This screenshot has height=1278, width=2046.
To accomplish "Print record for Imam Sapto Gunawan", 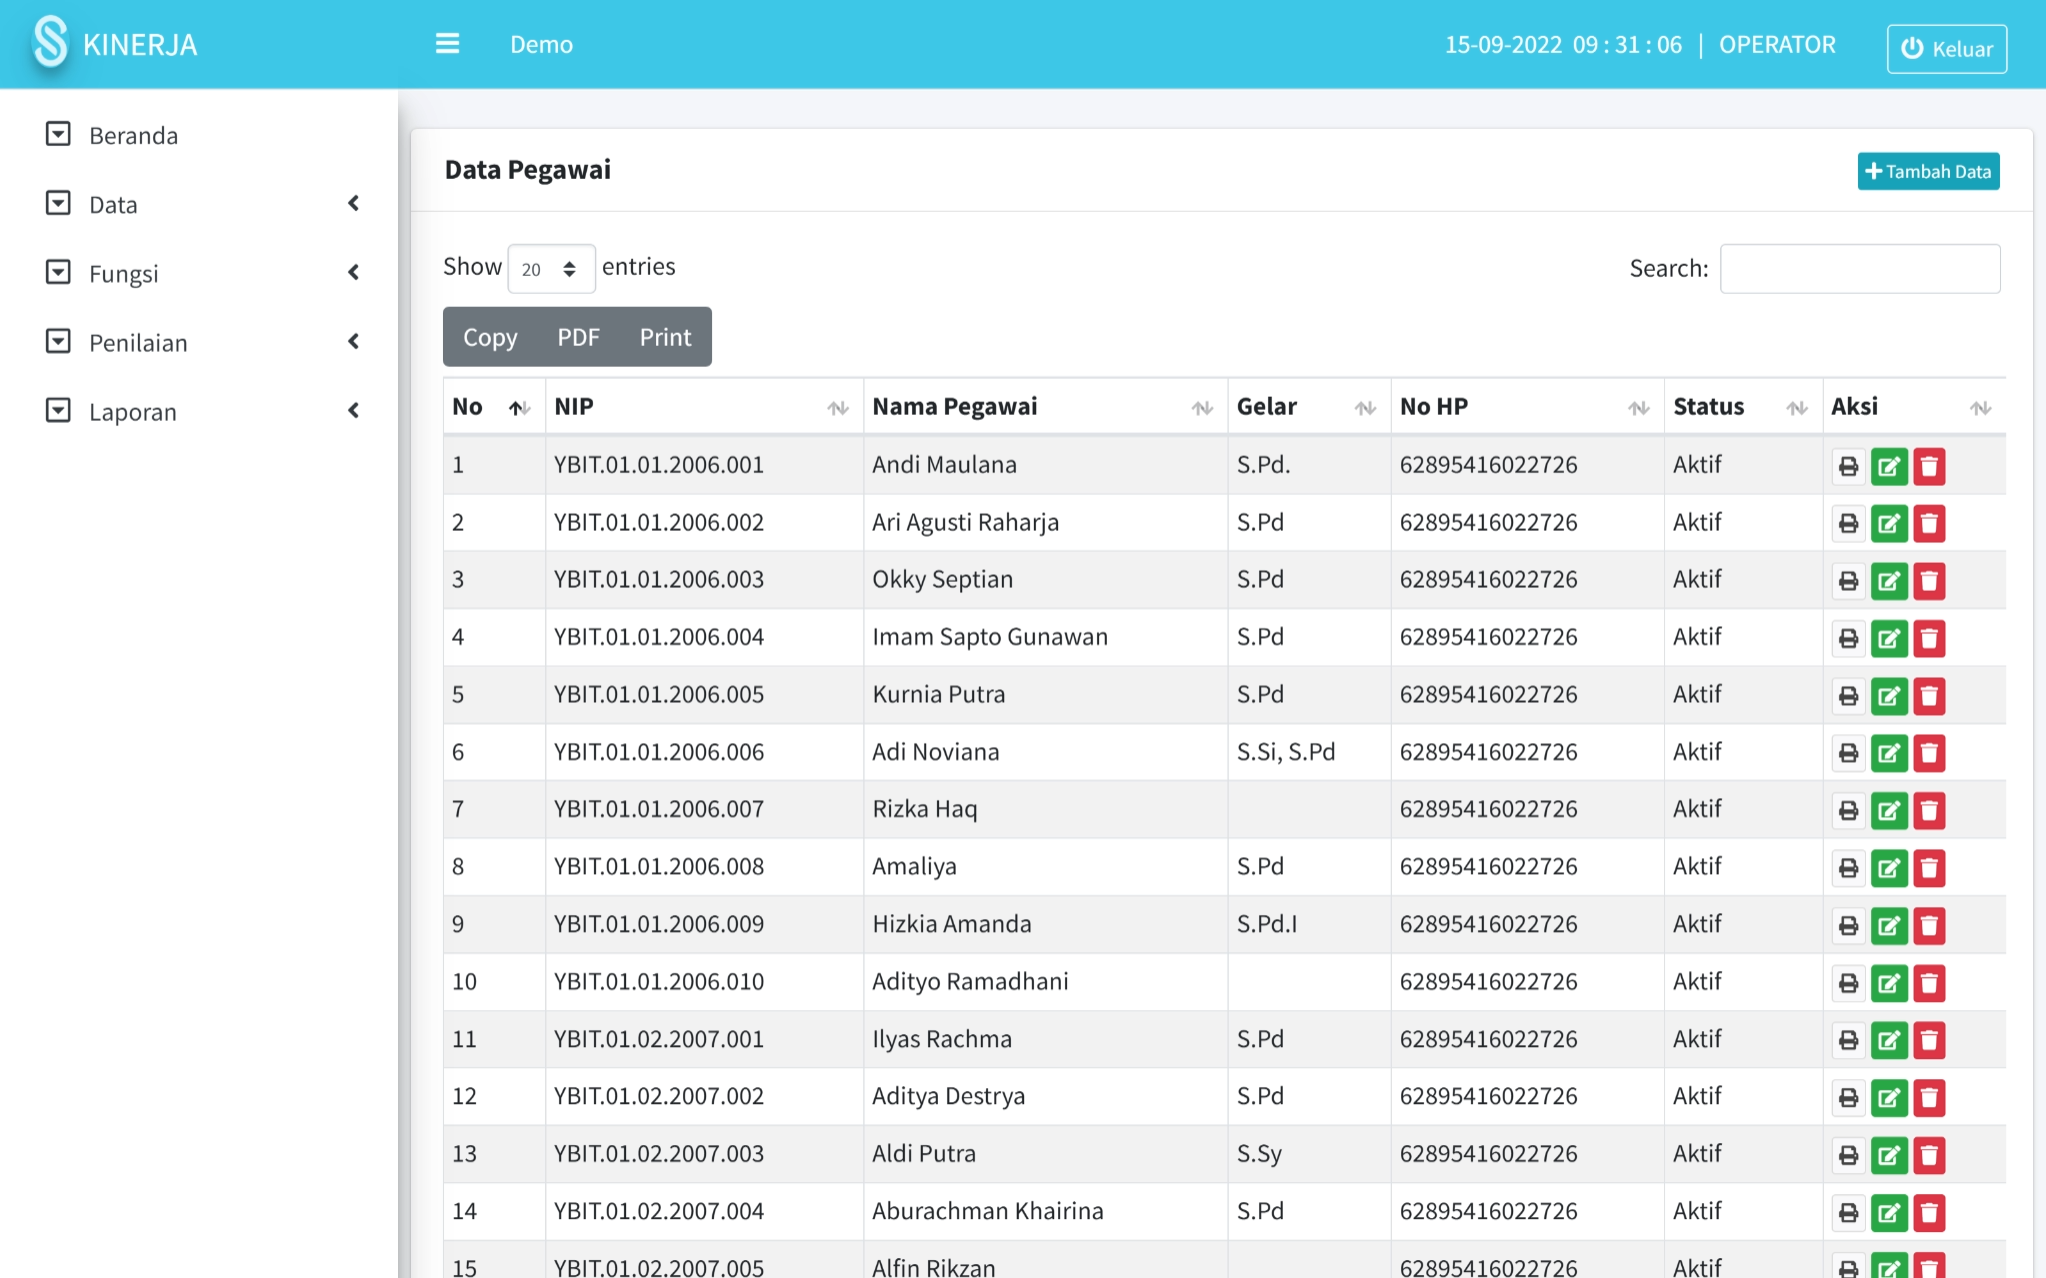I will (1848, 638).
